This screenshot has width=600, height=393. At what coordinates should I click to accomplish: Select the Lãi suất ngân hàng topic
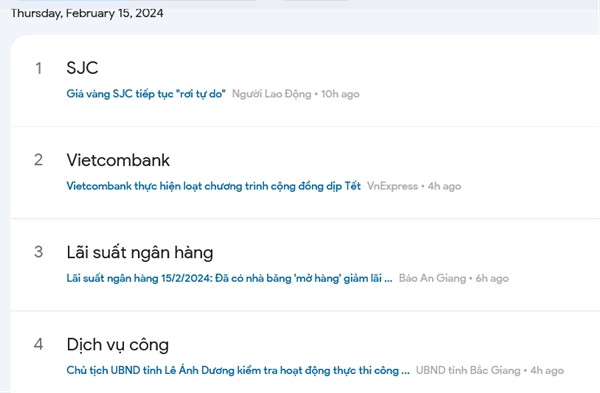140,253
